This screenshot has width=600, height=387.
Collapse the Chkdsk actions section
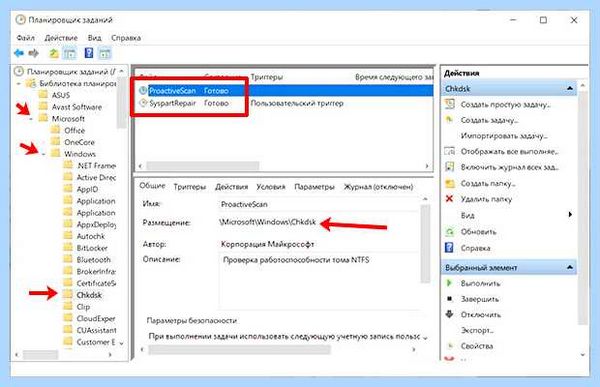(x=570, y=88)
